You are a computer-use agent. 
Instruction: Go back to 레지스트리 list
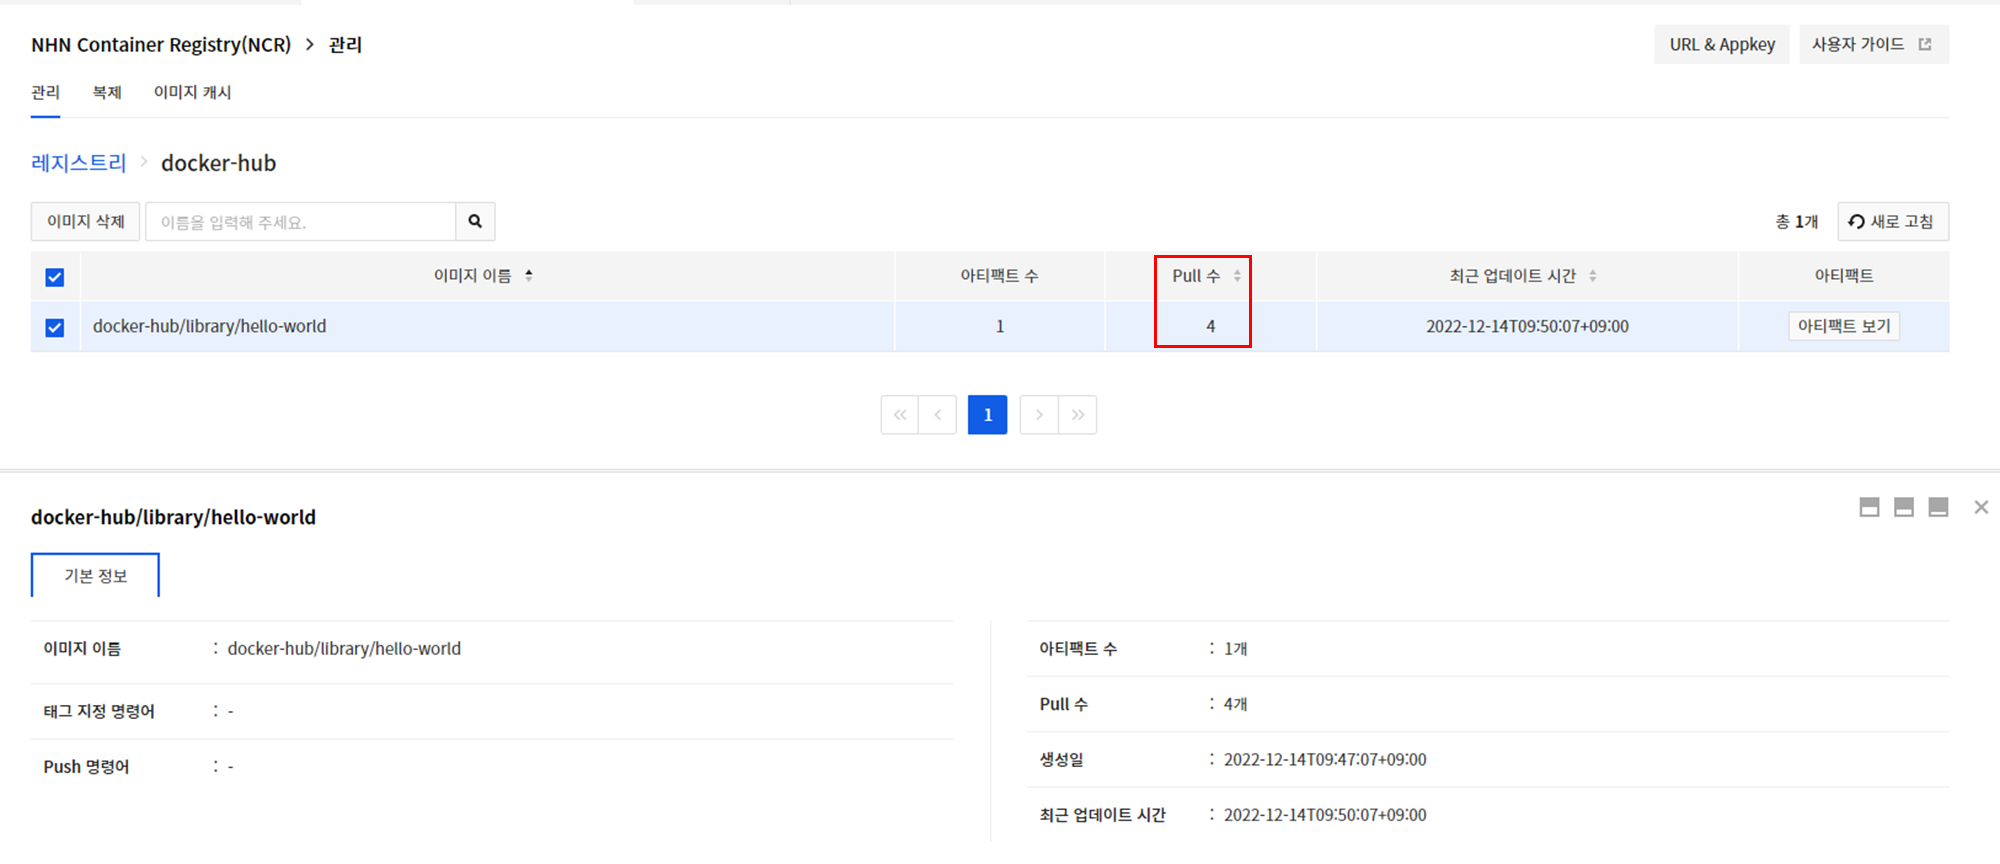coord(79,163)
